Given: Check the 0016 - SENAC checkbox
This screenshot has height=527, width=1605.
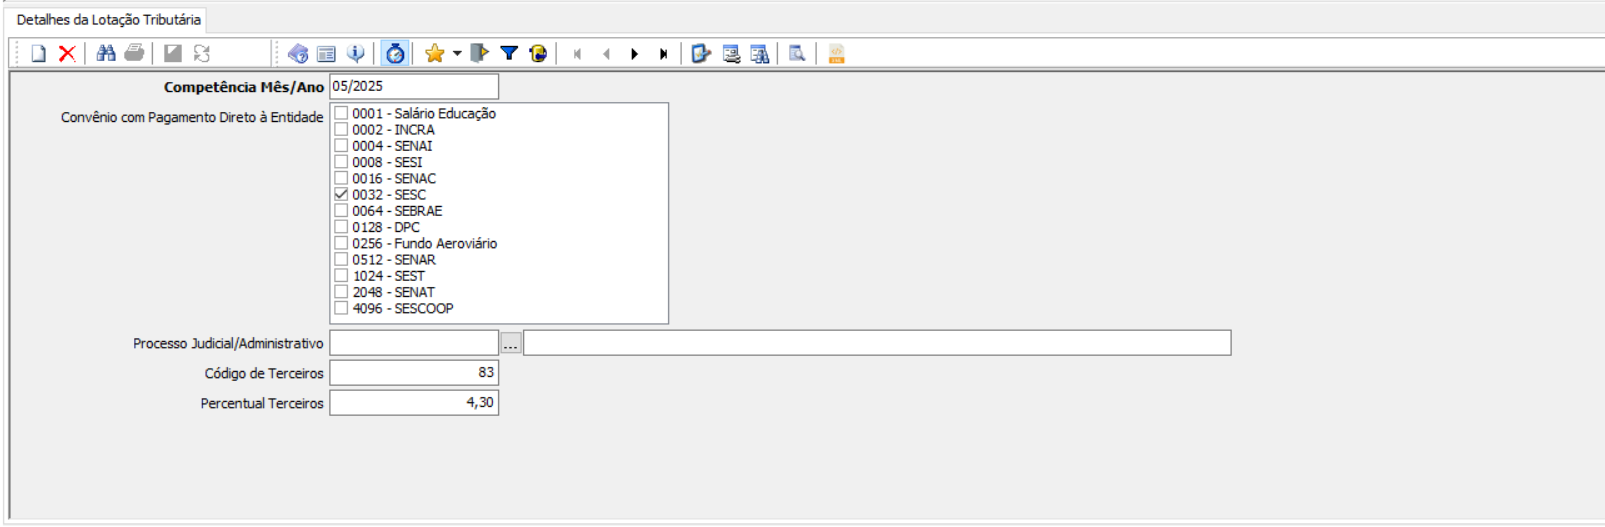Looking at the screenshot, I should 341,178.
